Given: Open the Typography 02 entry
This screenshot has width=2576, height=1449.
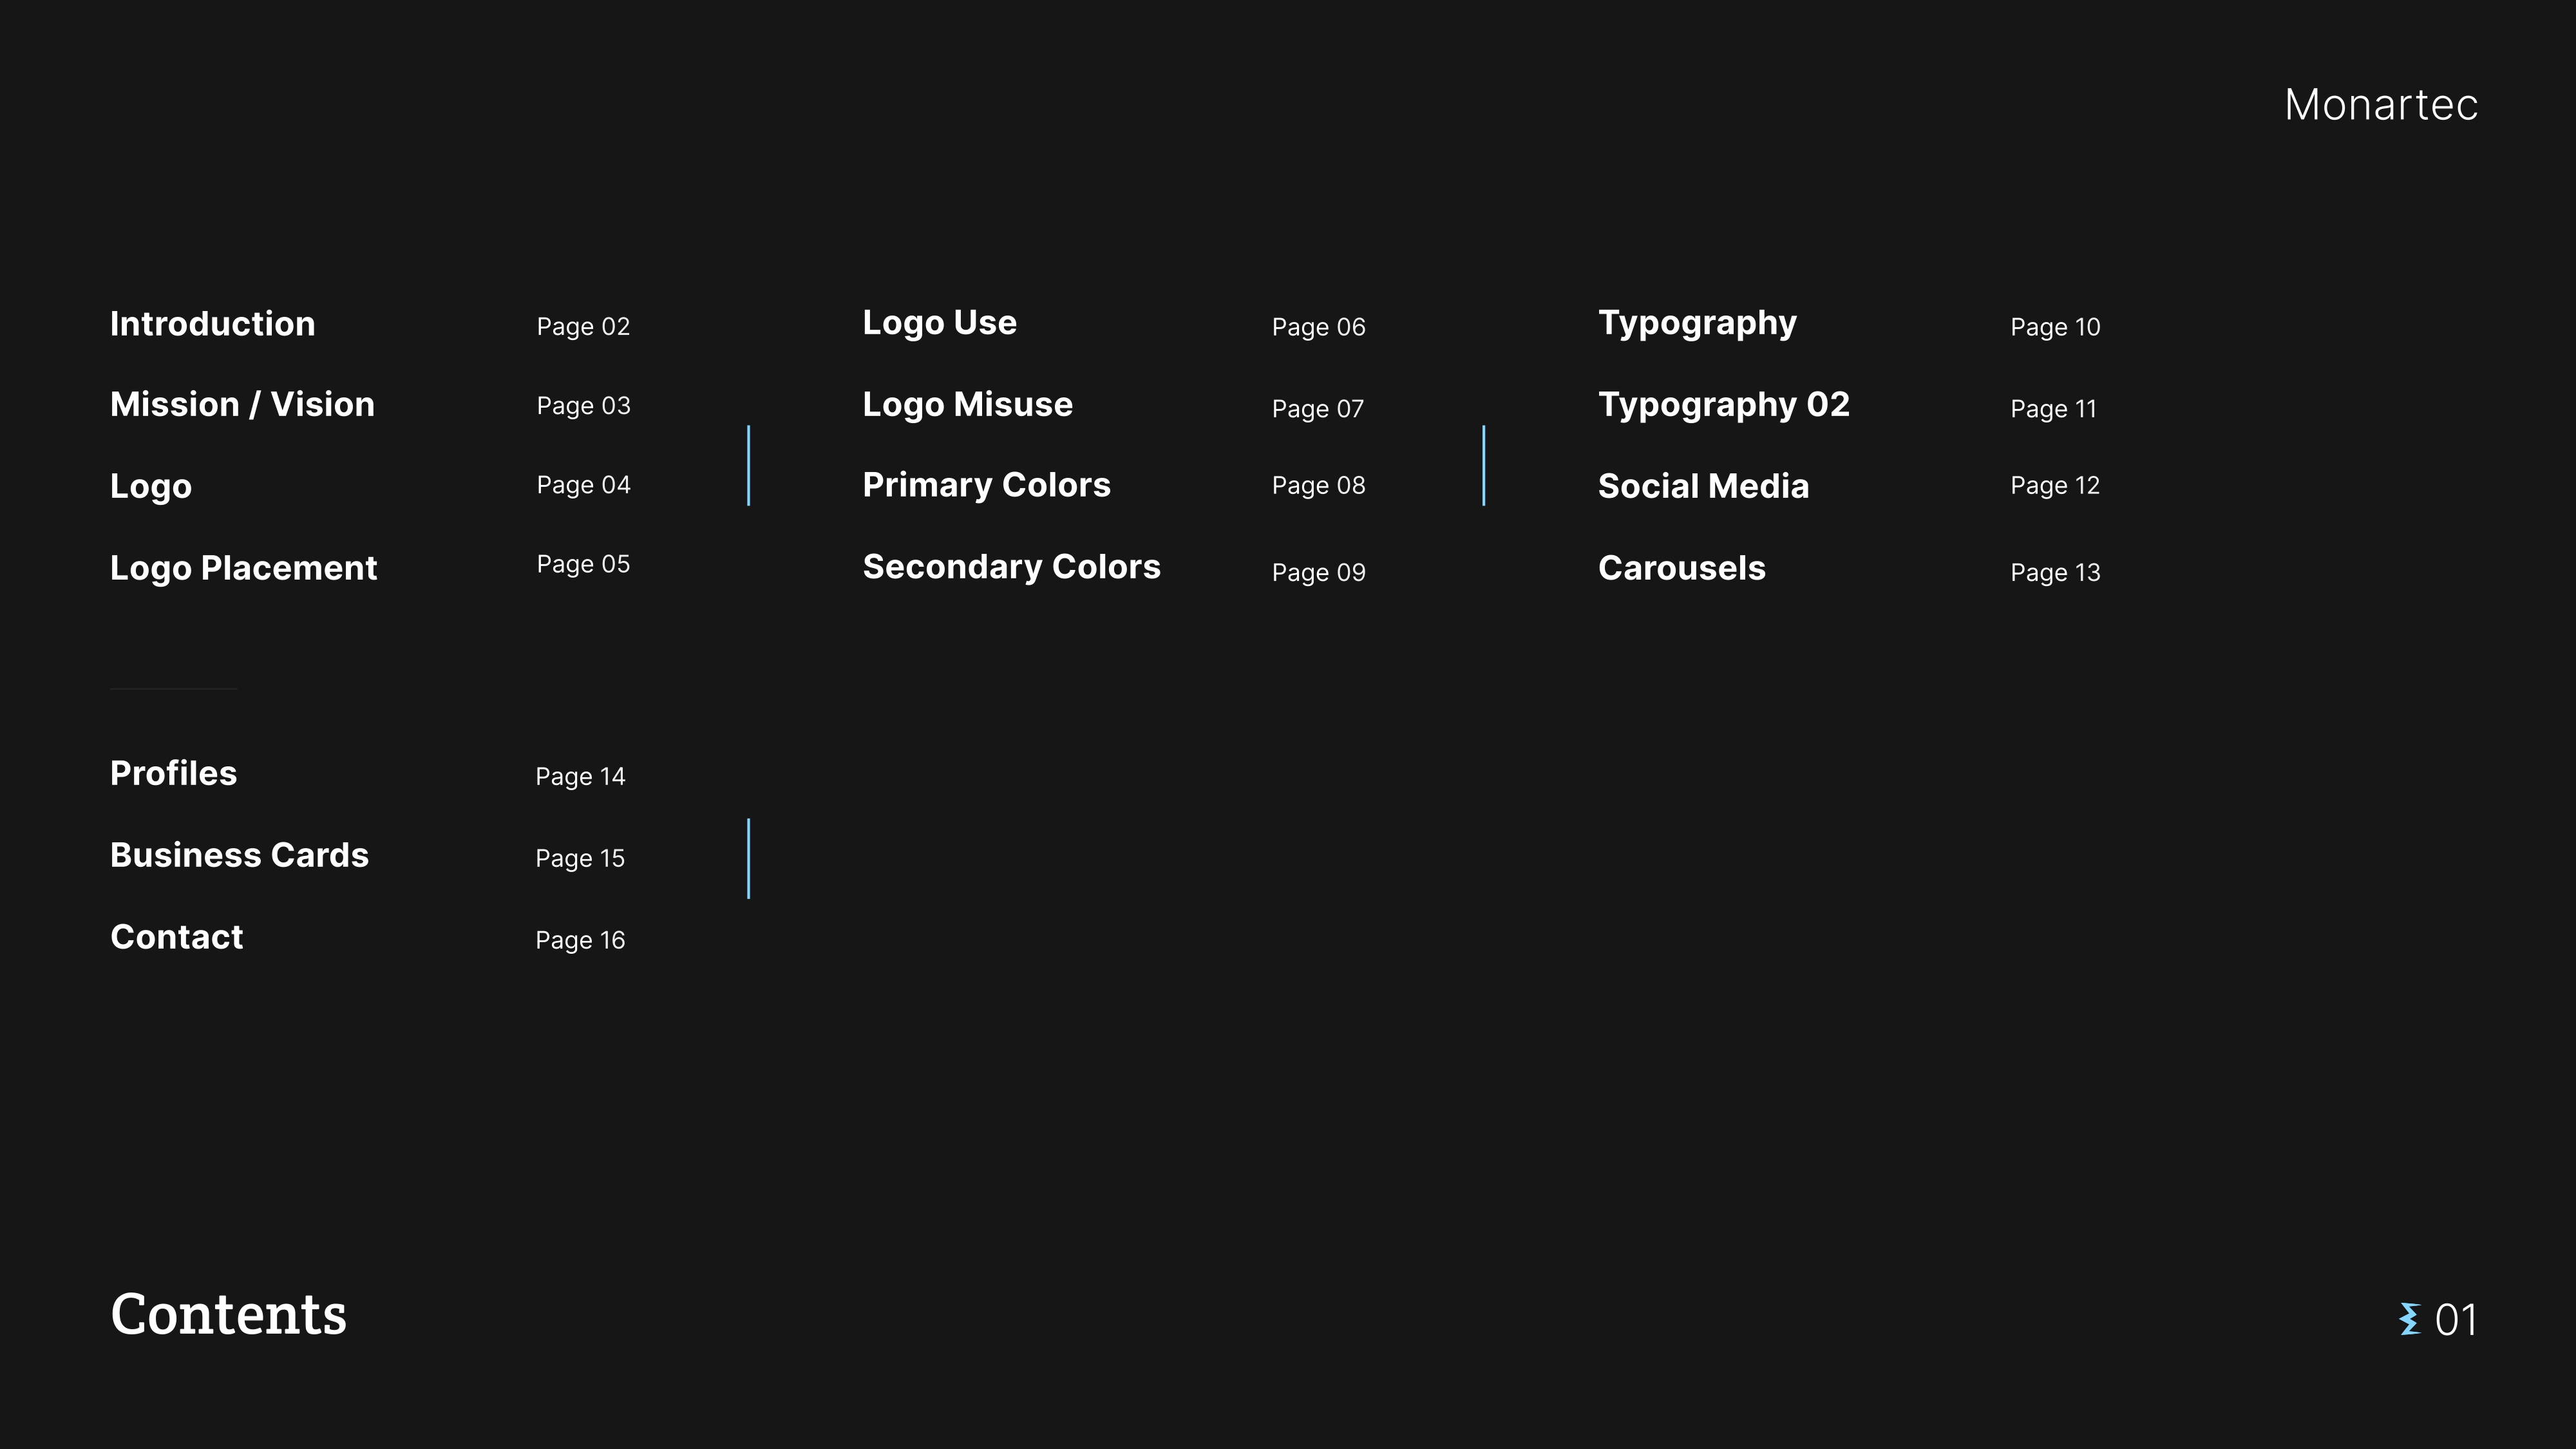Looking at the screenshot, I should 1723,405.
